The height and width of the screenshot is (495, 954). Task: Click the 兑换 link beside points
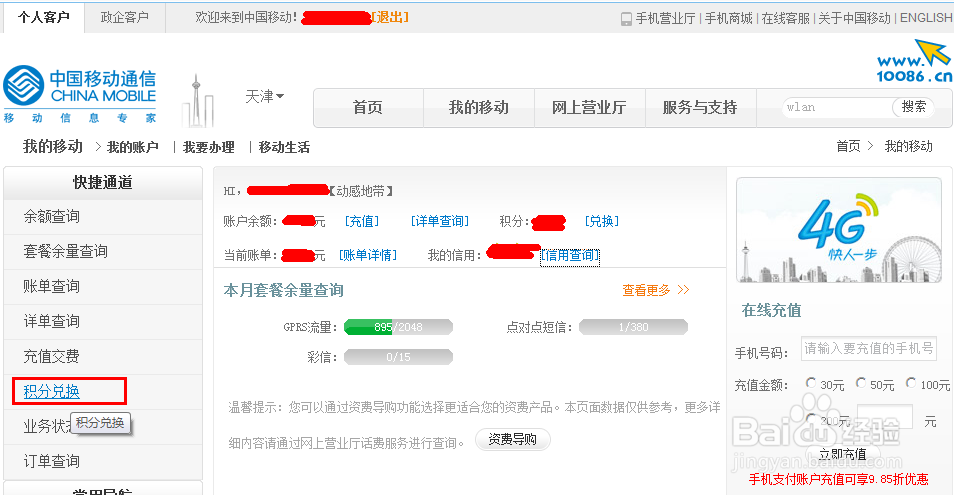[x=601, y=221]
